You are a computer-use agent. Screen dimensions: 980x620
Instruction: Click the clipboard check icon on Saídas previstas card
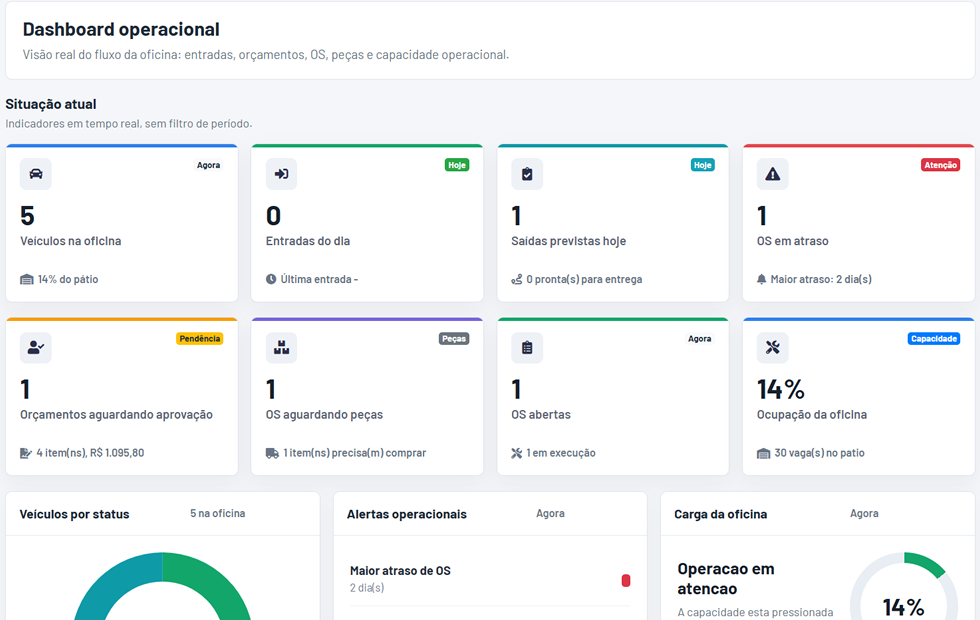pyautogui.click(x=527, y=174)
